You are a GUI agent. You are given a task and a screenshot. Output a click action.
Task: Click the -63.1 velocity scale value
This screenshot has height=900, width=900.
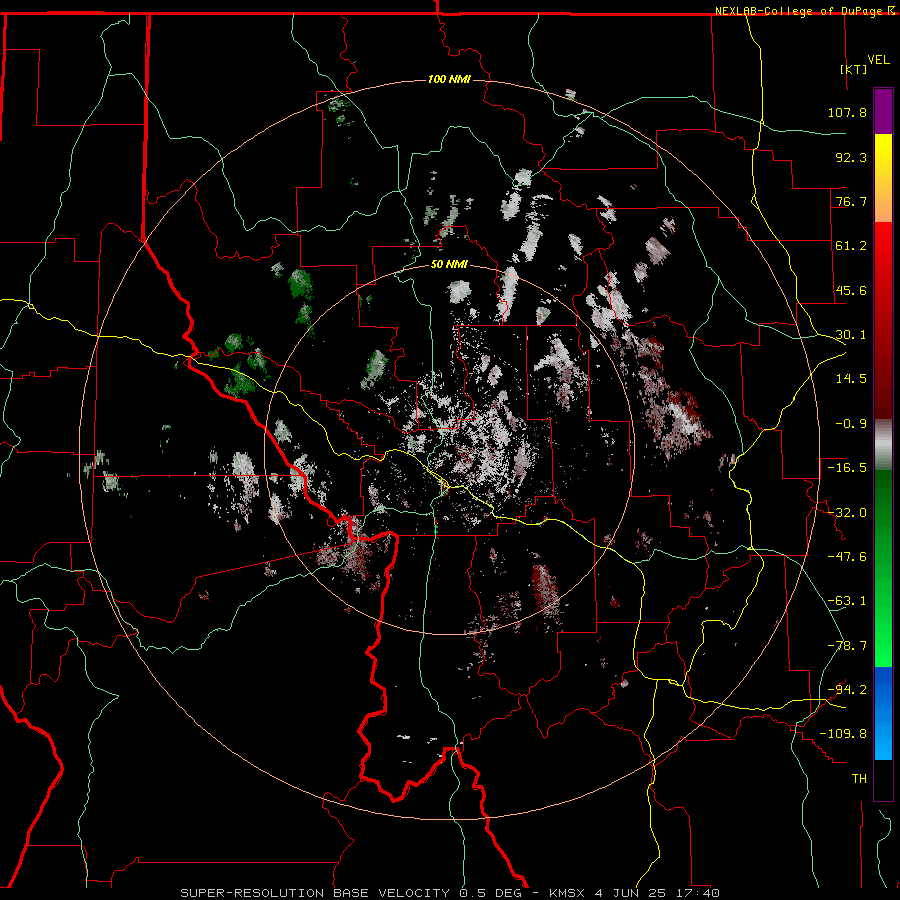pyautogui.click(x=847, y=601)
